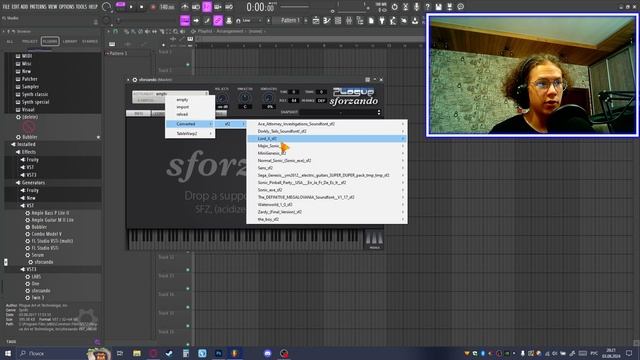Open the Visual category in browser
Screen dimensions: 640x360
(x=28, y=109)
